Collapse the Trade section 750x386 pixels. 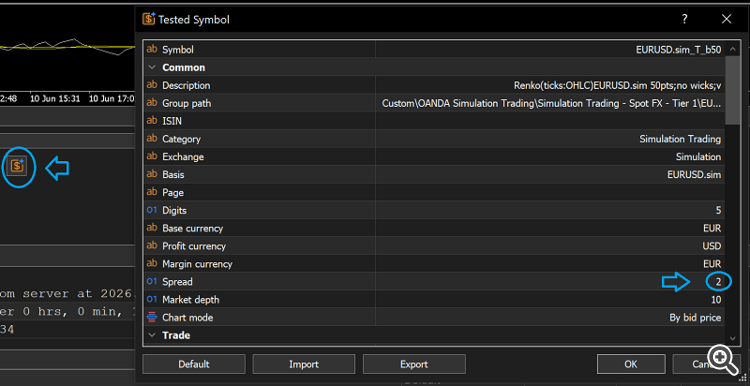click(152, 335)
